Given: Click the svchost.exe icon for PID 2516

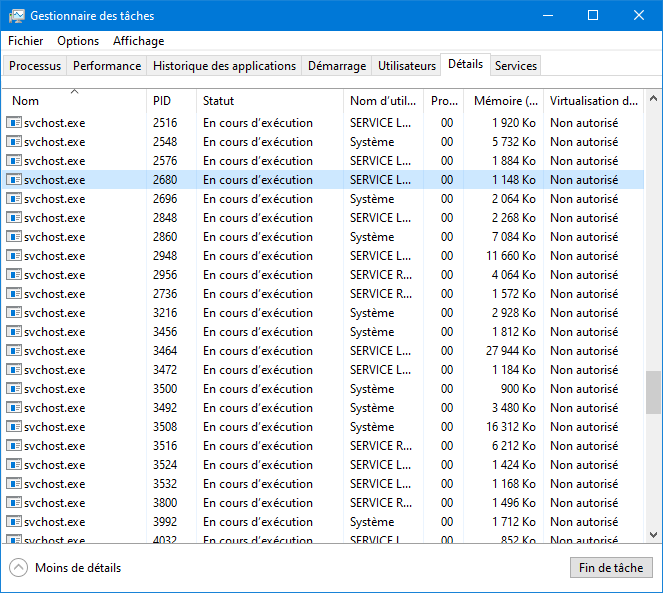Looking at the screenshot, I should 14,123.
